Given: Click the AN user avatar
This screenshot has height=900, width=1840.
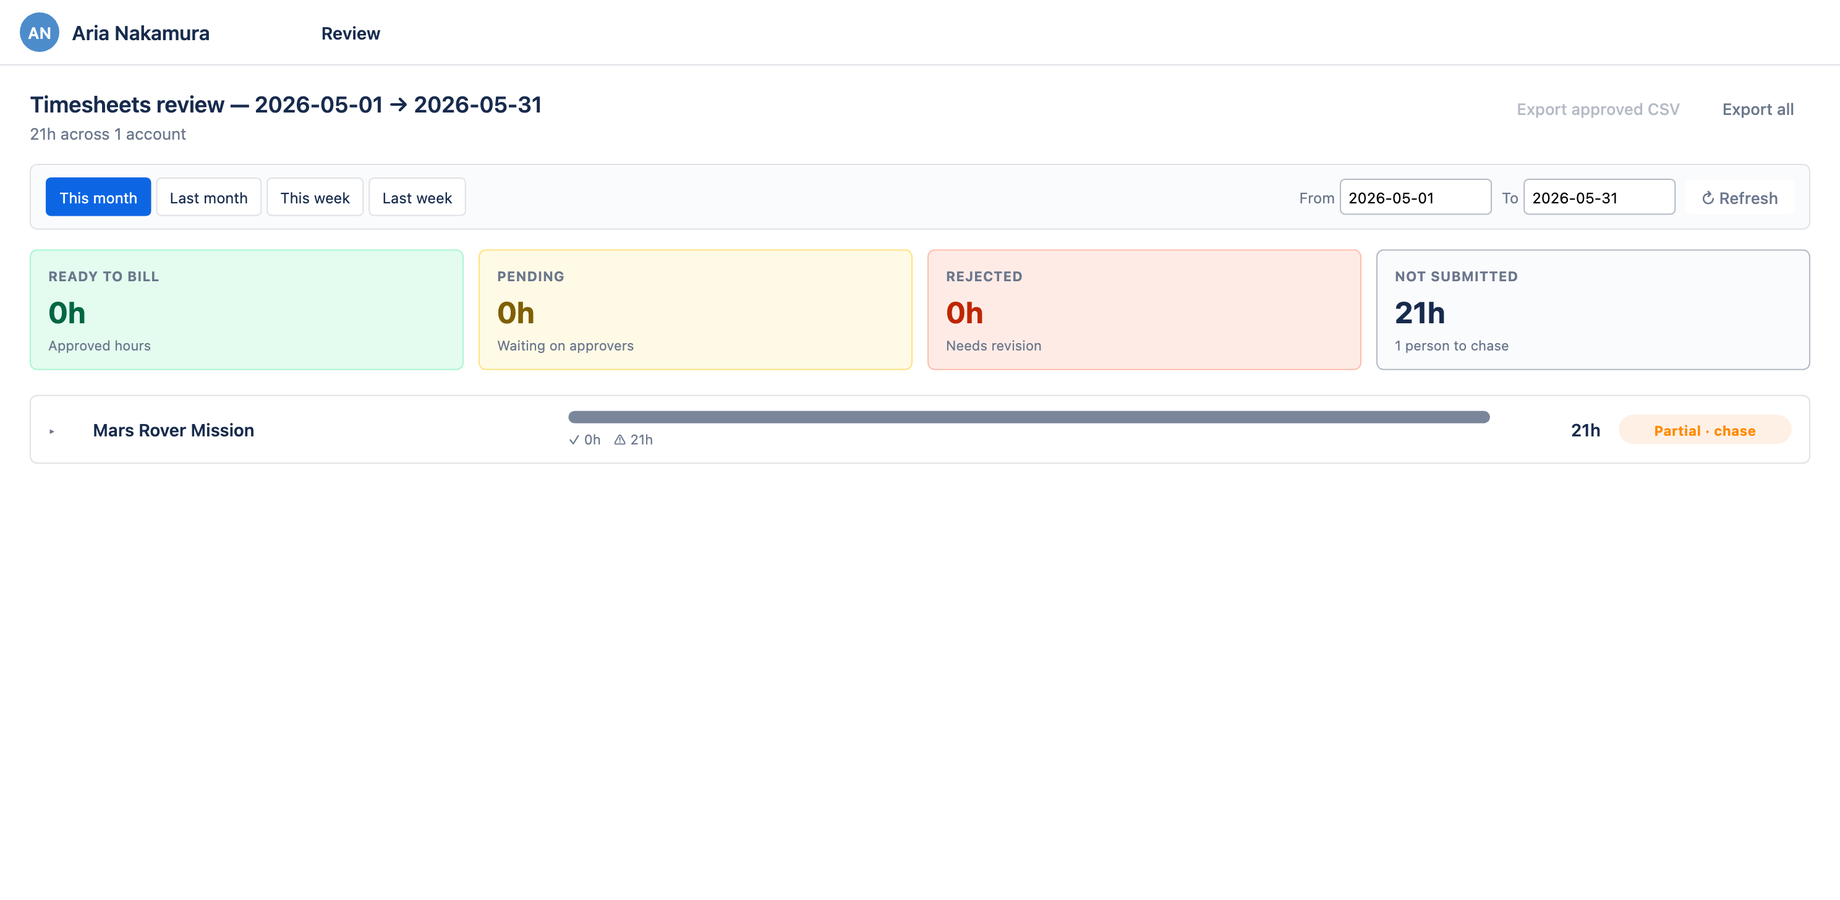Looking at the screenshot, I should 39,33.
